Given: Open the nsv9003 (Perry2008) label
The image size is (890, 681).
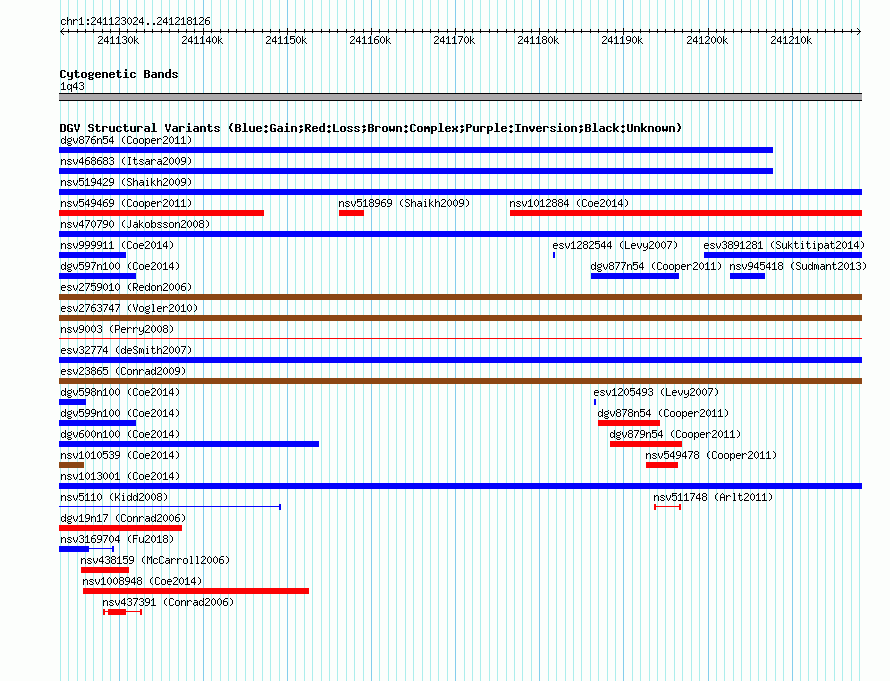Looking at the screenshot, I should coord(117,329).
